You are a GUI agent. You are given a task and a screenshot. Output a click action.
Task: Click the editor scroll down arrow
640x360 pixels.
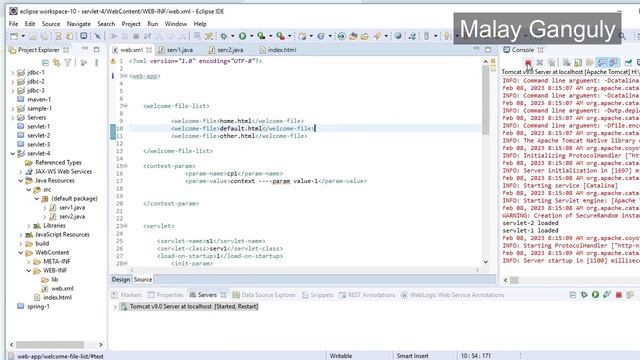click(x=485, y=262)
